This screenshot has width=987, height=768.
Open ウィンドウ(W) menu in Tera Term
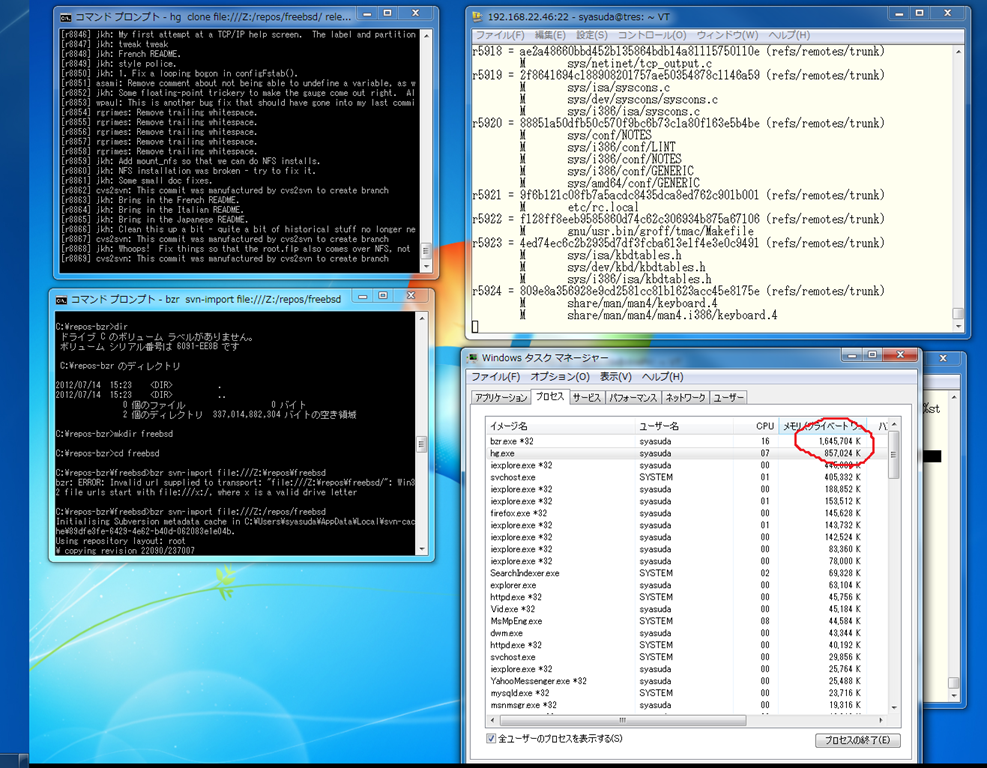728,35
